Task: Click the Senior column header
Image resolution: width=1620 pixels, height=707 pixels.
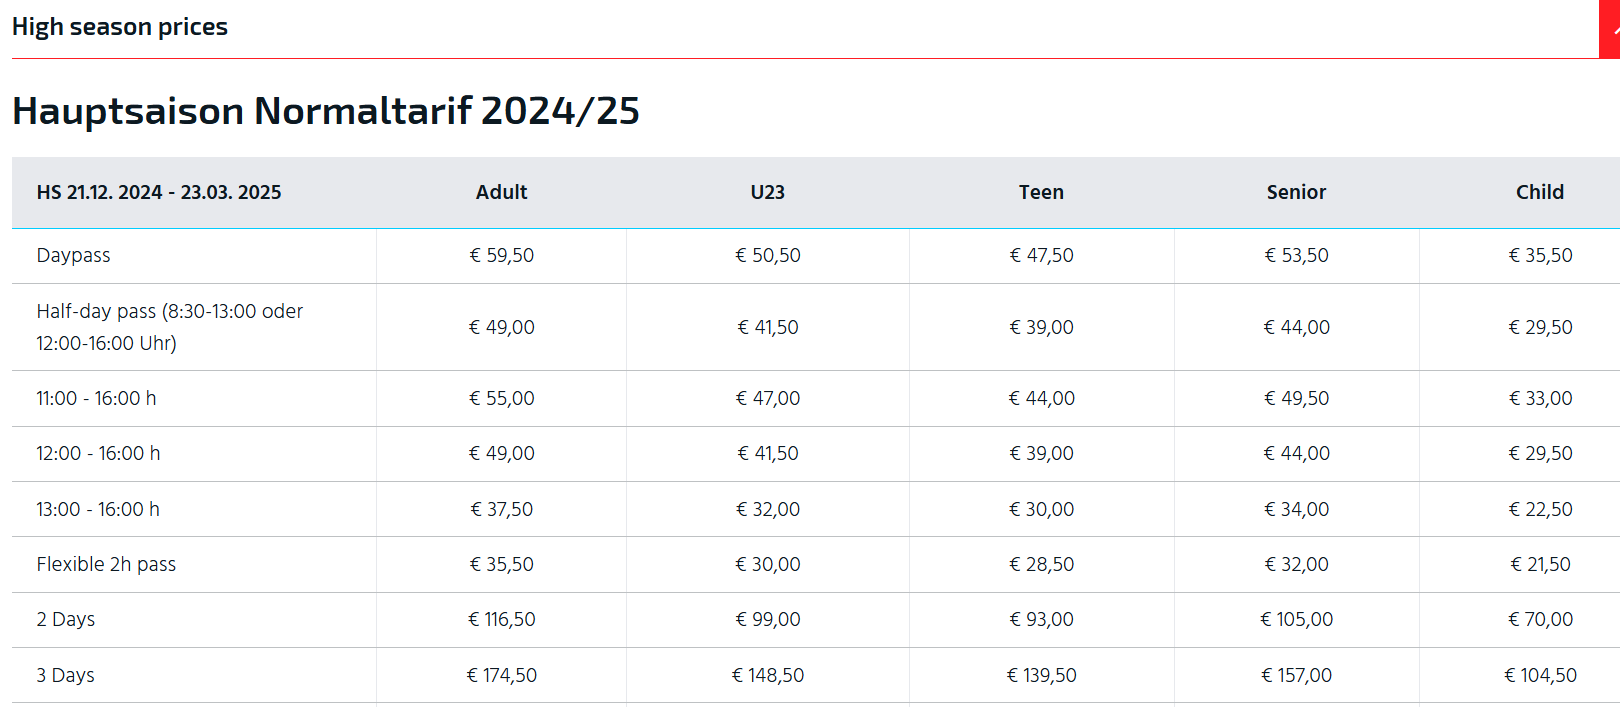Action: point(1296,192)
